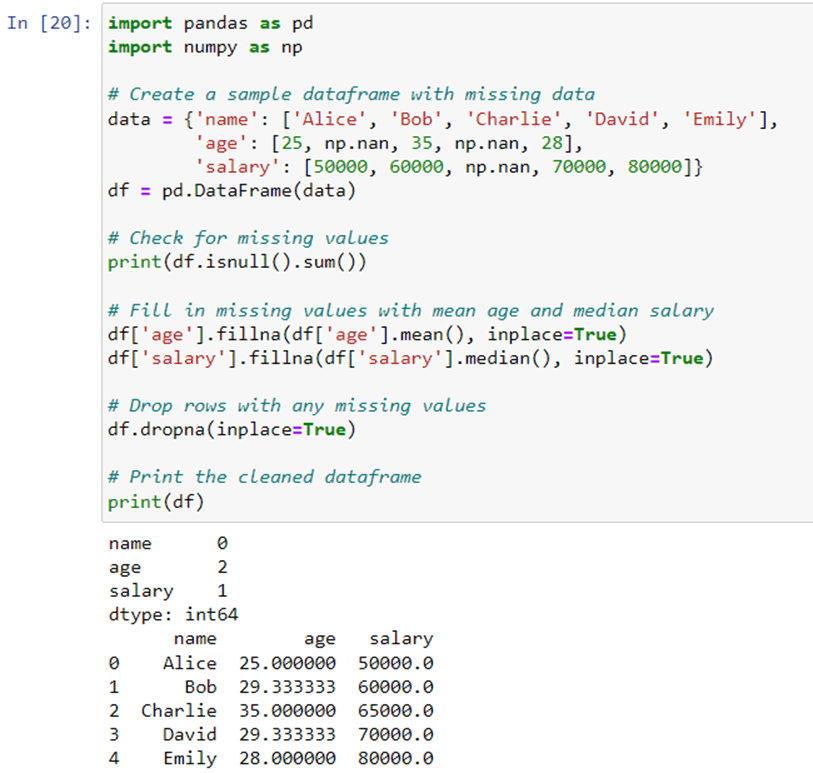Click the In [20]: cell prompt
Image resolution: width=813 pixels, height=773 pixels.
tap(49, 23)
